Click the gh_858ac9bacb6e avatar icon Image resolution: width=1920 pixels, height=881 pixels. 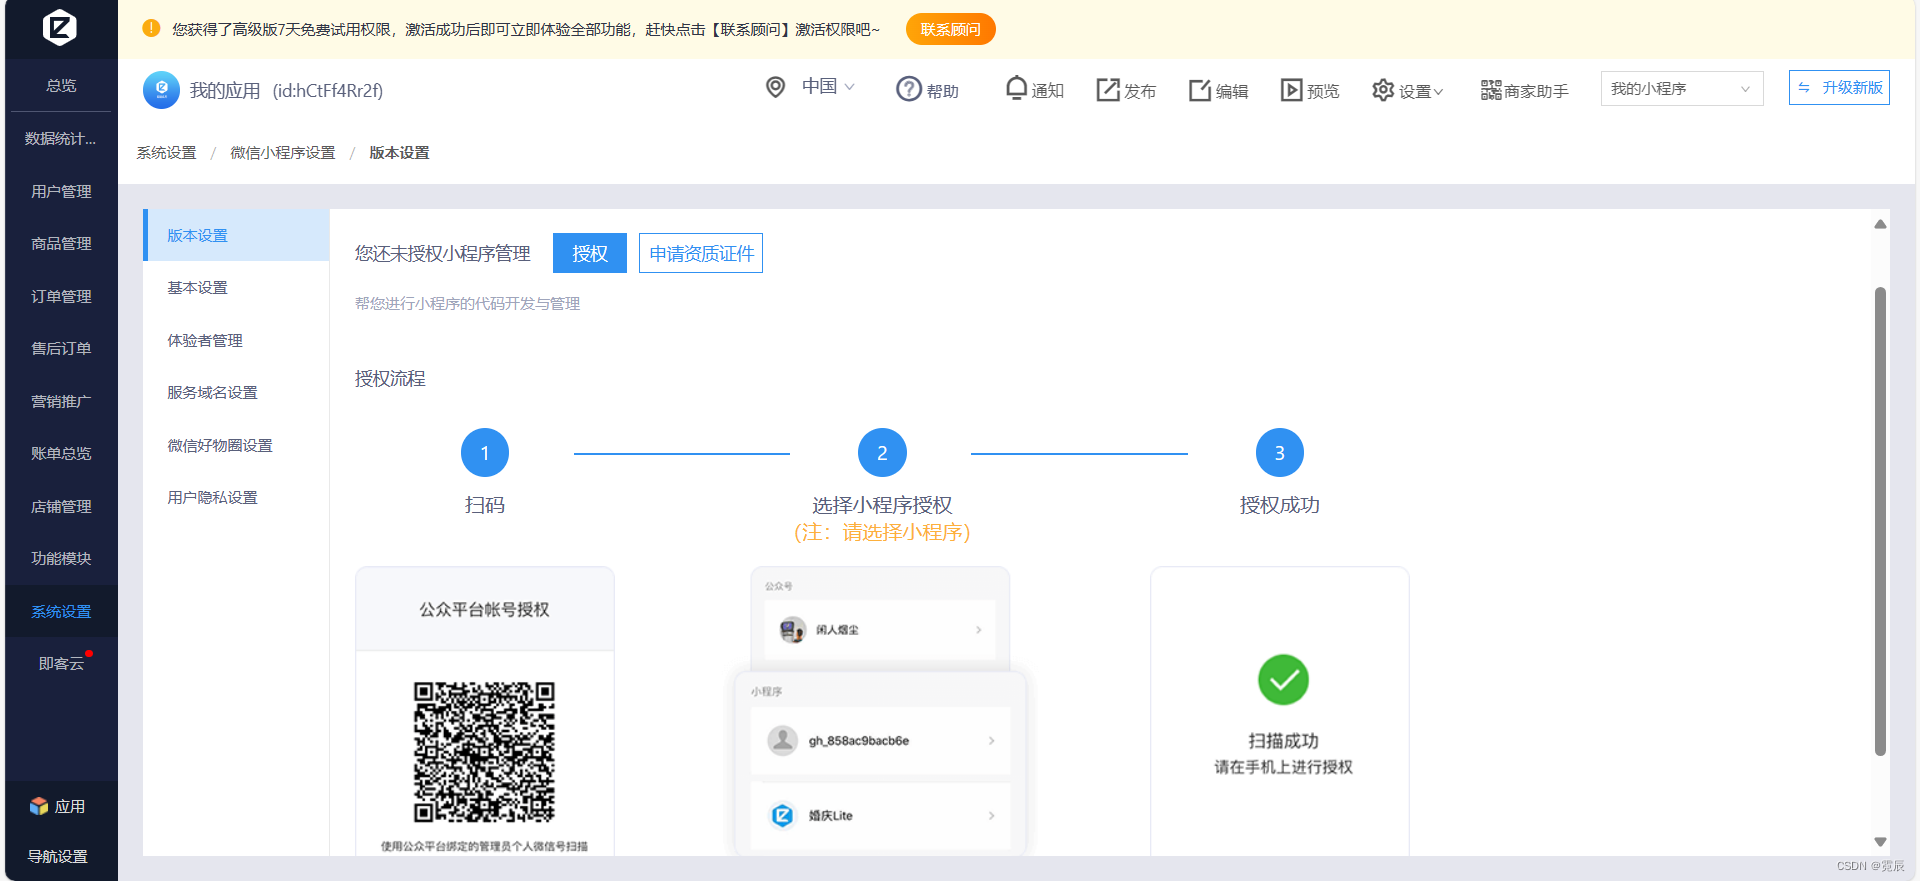tap(782, 740)
